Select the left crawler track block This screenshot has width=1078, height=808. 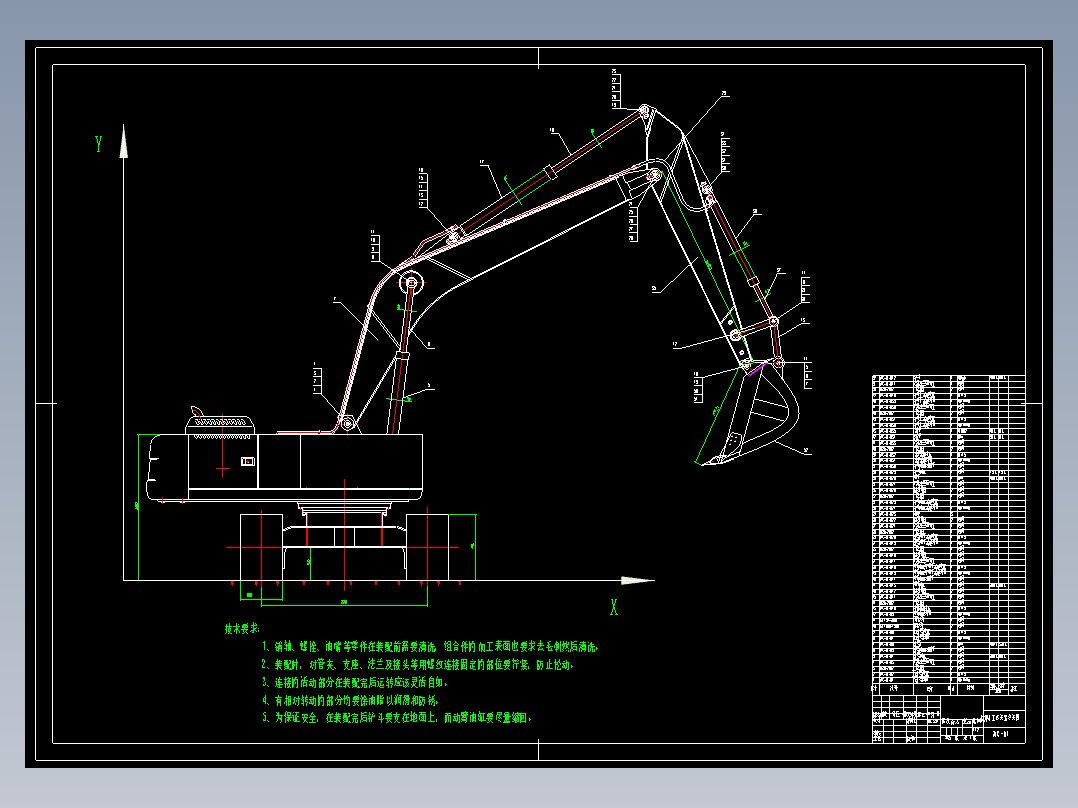click(261, 547)
